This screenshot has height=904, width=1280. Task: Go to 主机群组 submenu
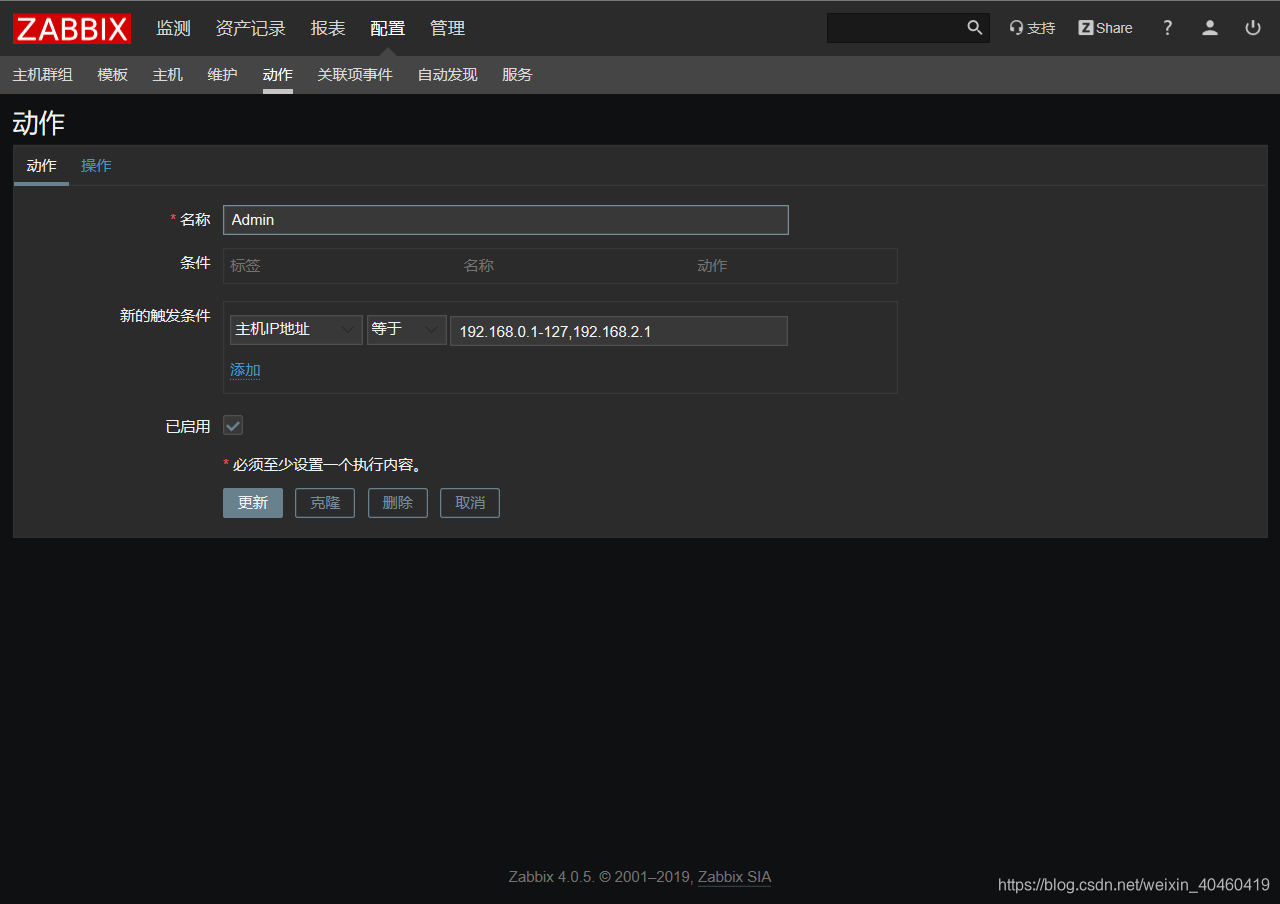click(43, 75)
